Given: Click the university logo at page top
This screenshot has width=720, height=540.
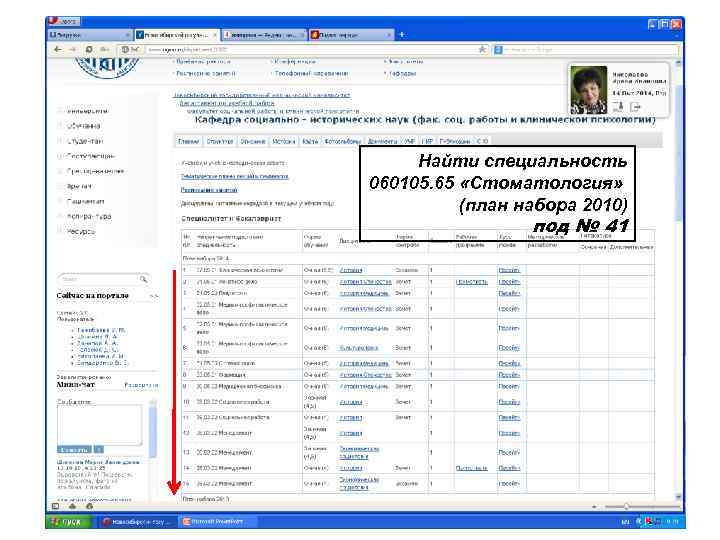Looking at the screenshot, I should click(x=107, y=67).
